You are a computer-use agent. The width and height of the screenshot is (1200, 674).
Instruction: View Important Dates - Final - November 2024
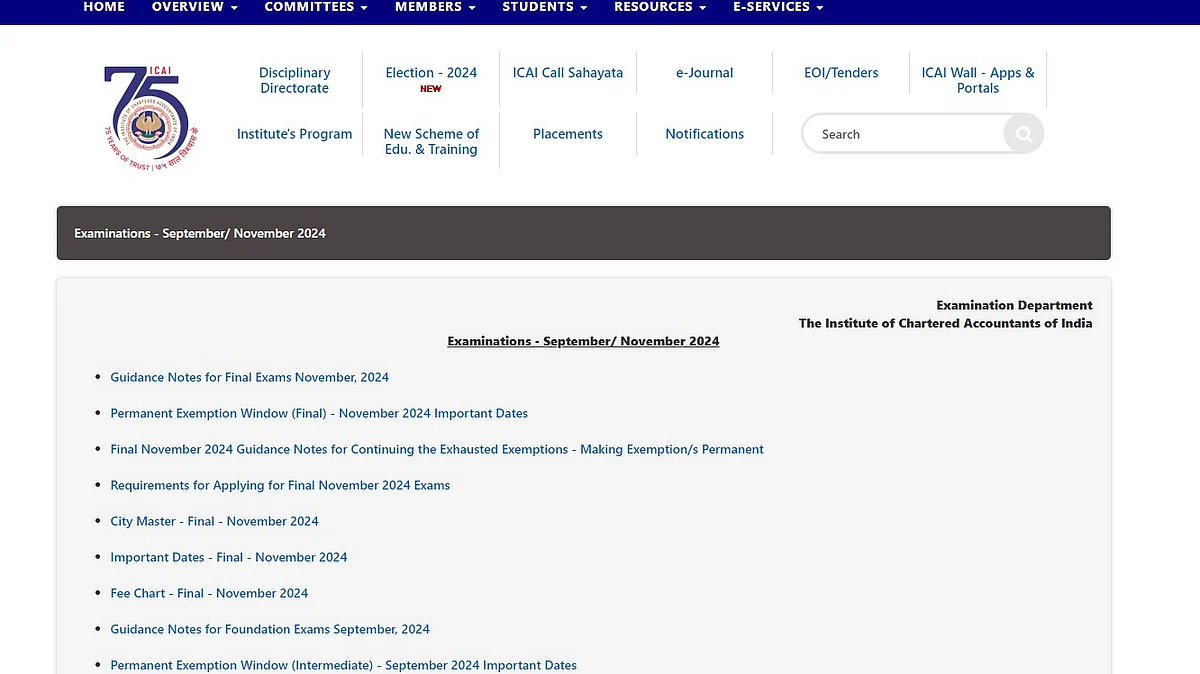click(229, 557)
